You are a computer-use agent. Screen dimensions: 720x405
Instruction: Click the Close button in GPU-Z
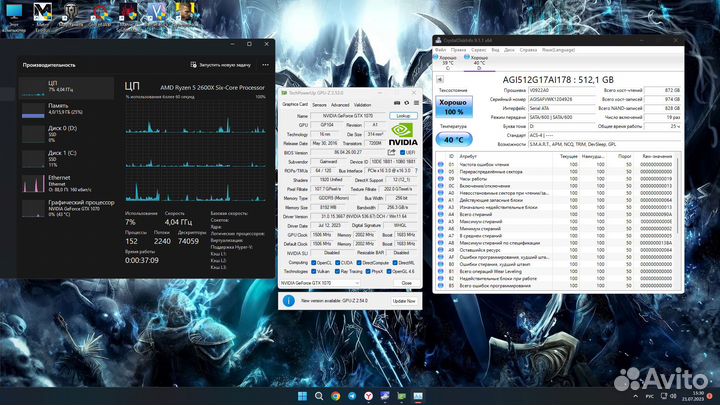[x=406, y=283]
